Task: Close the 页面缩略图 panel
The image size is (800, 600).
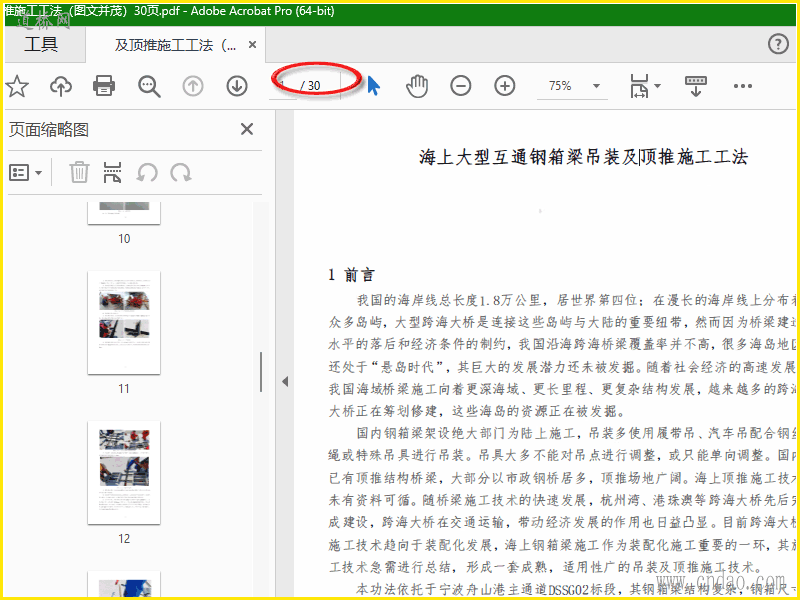Action: pos(247,129)
